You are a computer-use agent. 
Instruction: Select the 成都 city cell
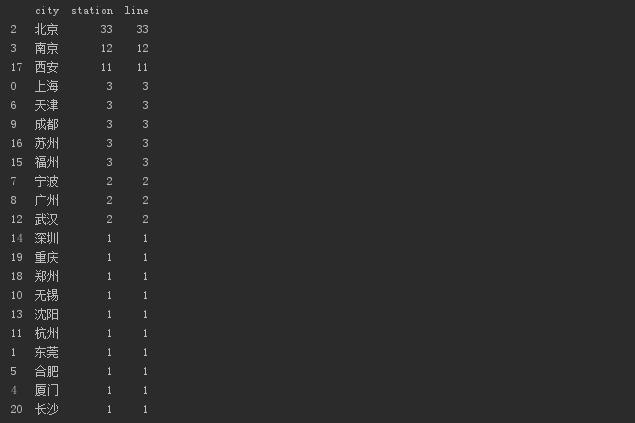pyautogui.click(x=47, y=124)
